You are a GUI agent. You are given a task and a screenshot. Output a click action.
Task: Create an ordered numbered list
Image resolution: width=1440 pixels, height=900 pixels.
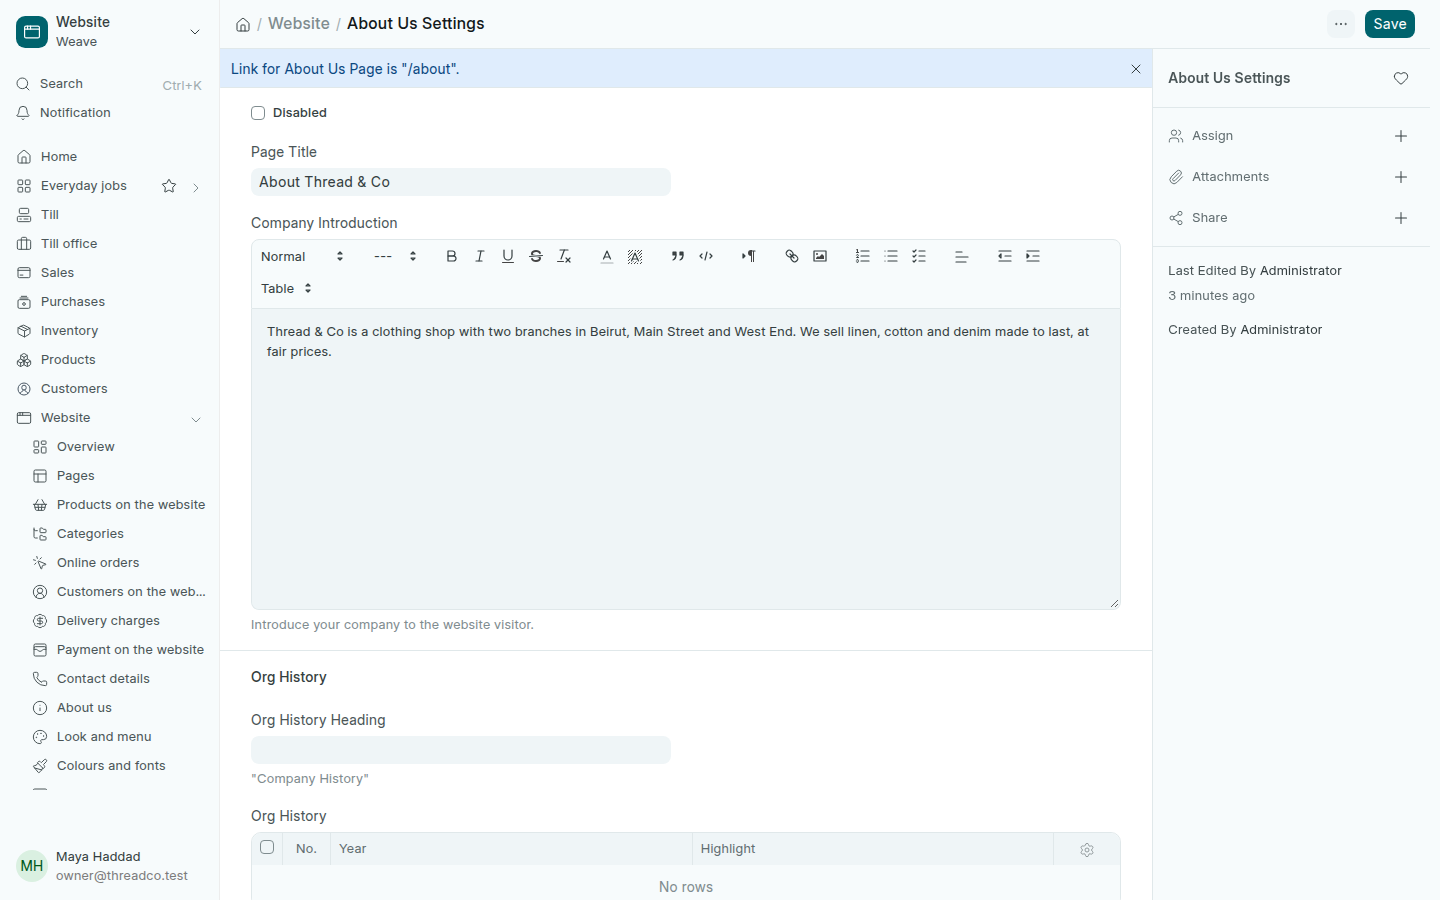point(863,257)
